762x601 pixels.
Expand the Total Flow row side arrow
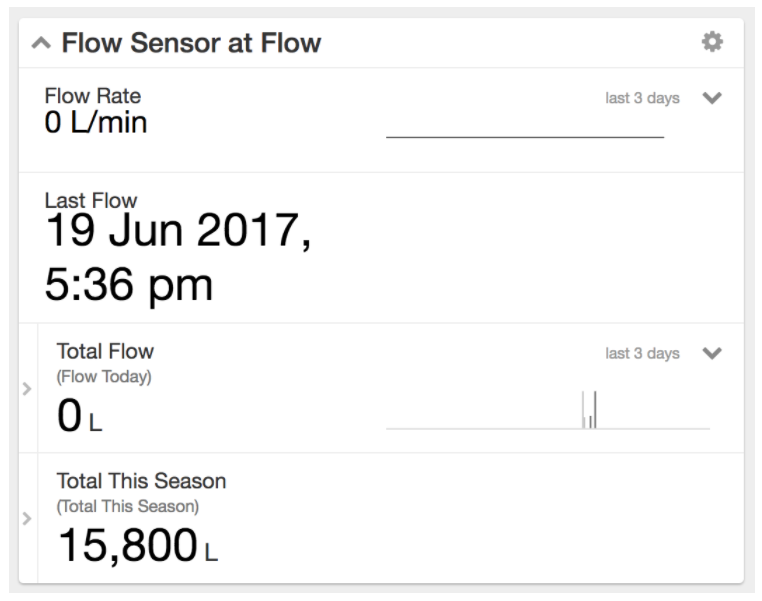[x=27, y=388]
